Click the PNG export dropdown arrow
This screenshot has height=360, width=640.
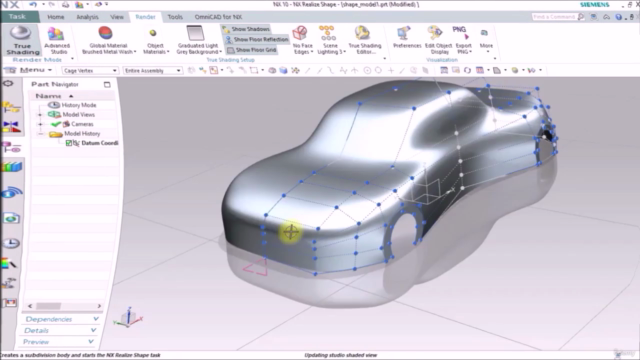point(471,52)
